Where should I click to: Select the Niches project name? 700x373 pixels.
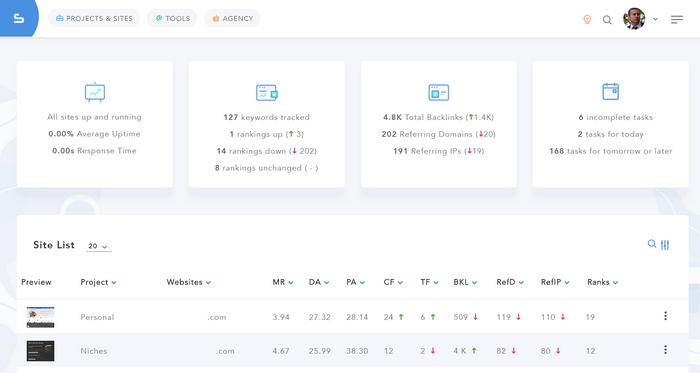click(x=94, y=351)
